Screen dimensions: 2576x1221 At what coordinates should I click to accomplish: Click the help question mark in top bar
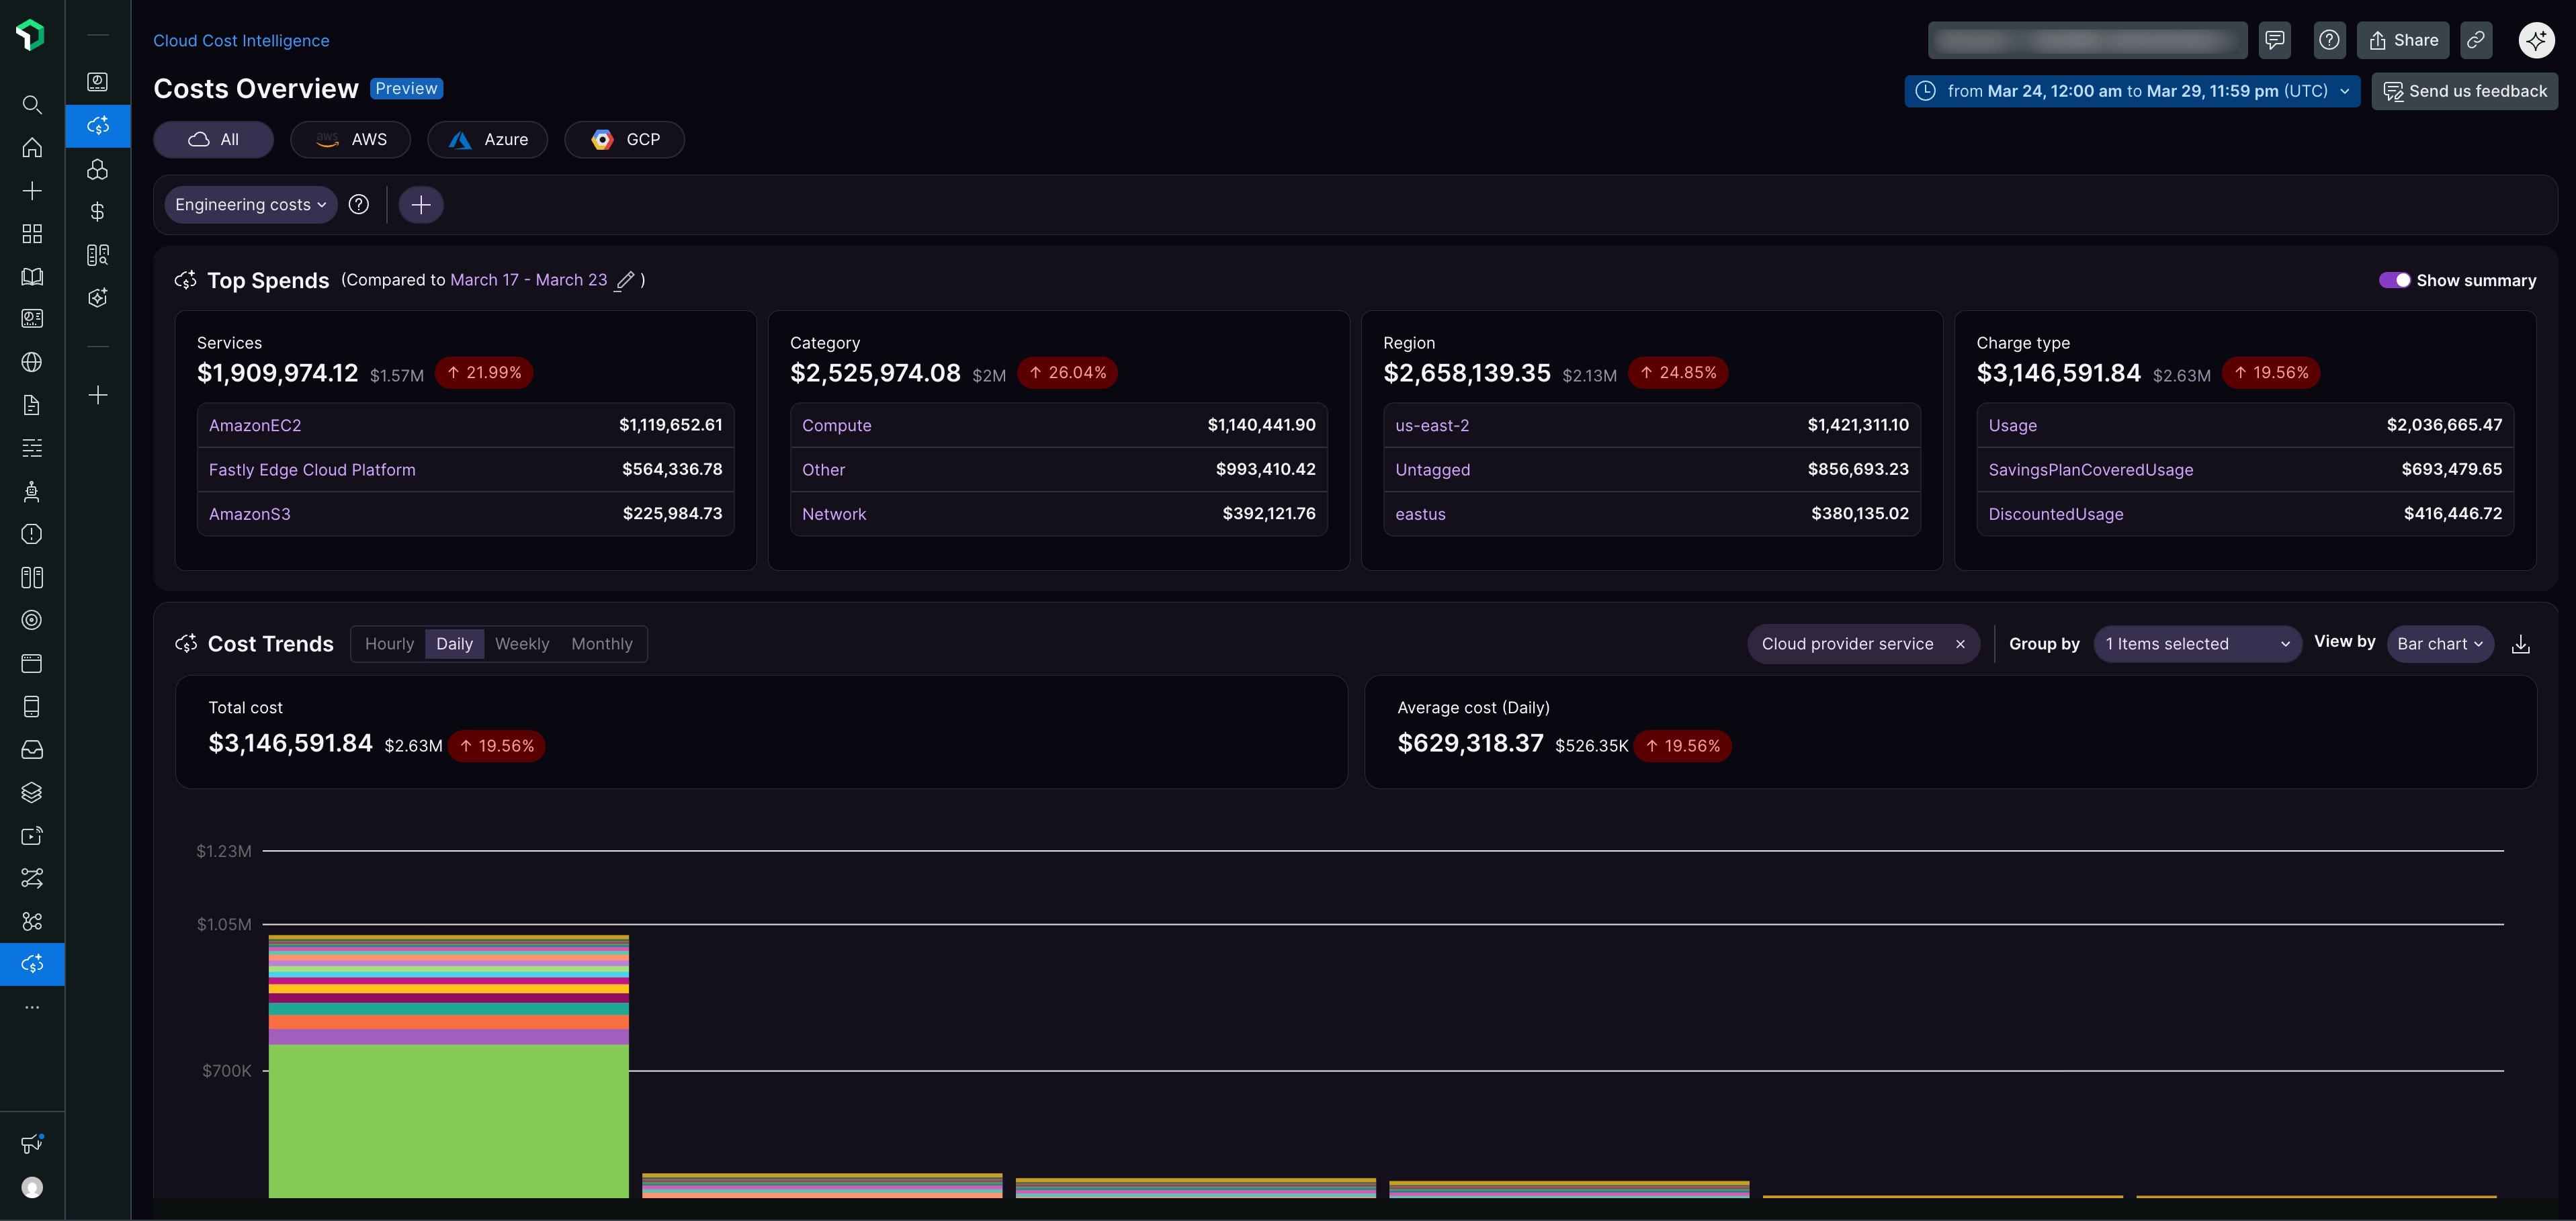(2330, 40)
